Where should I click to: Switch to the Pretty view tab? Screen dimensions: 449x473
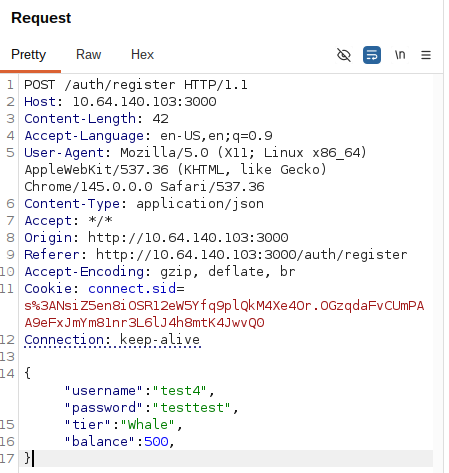[x=29, y=55]
